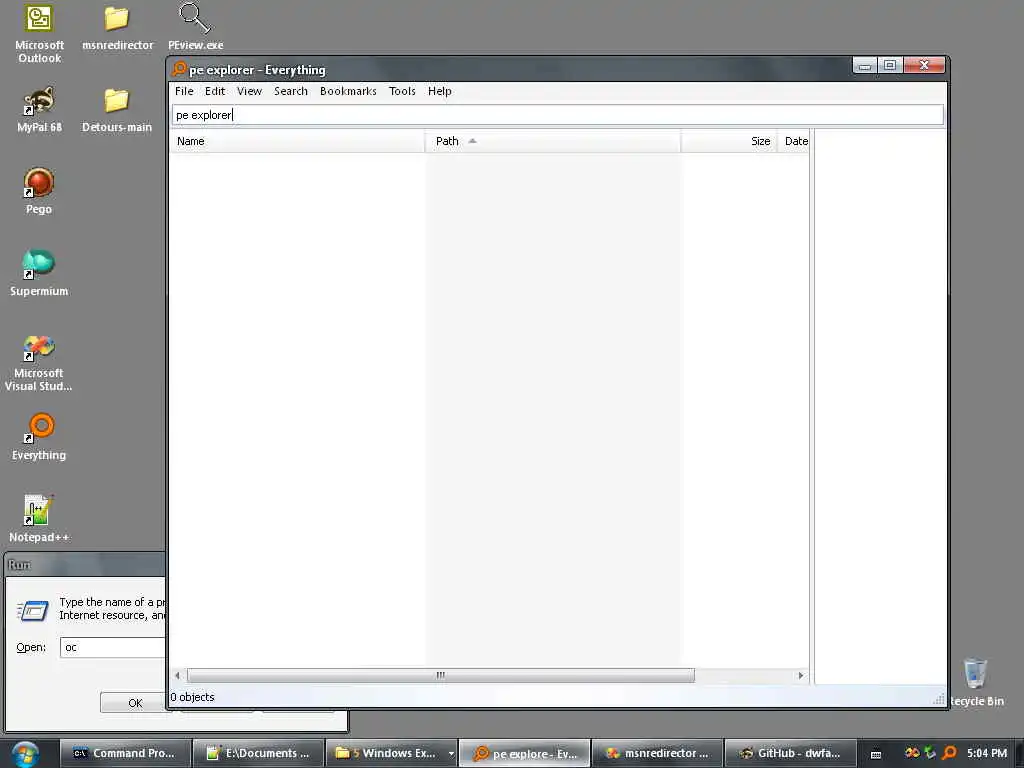Click the scroll left arrow of results list
This screenshot has height=768, width=1024.
click(177, 675)
